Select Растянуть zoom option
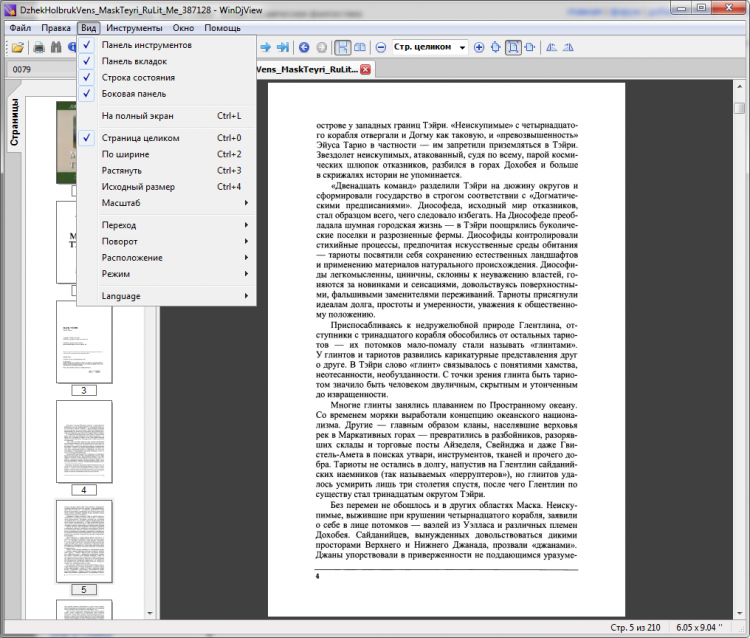The height and width of the screenshot is (638, 750). click(x=166, y=170)
